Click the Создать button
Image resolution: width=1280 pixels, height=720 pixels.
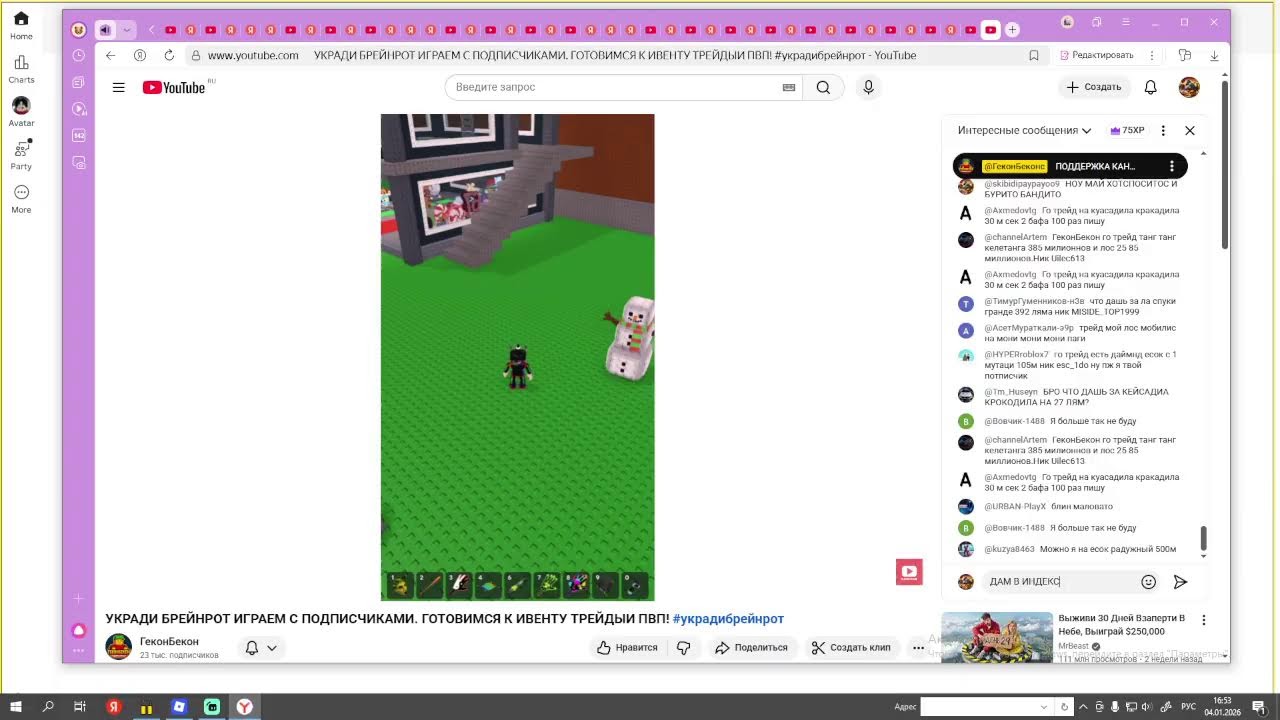click(x=1093, y=87)
